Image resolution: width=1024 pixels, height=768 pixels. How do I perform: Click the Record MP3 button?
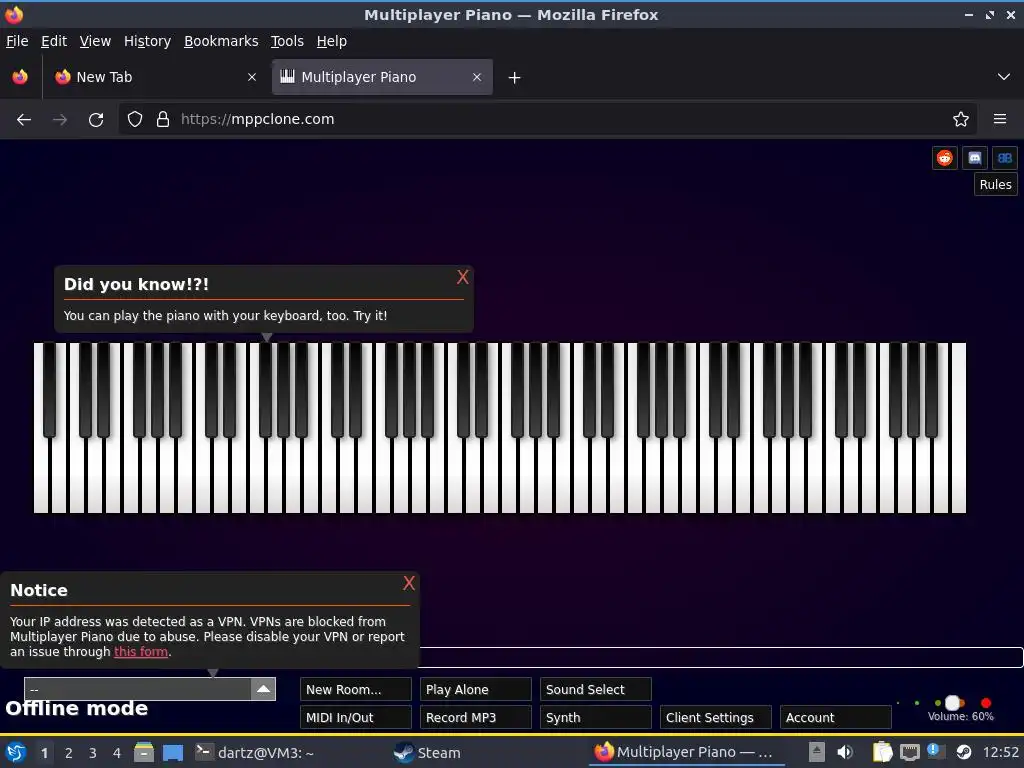pos(475,717)
